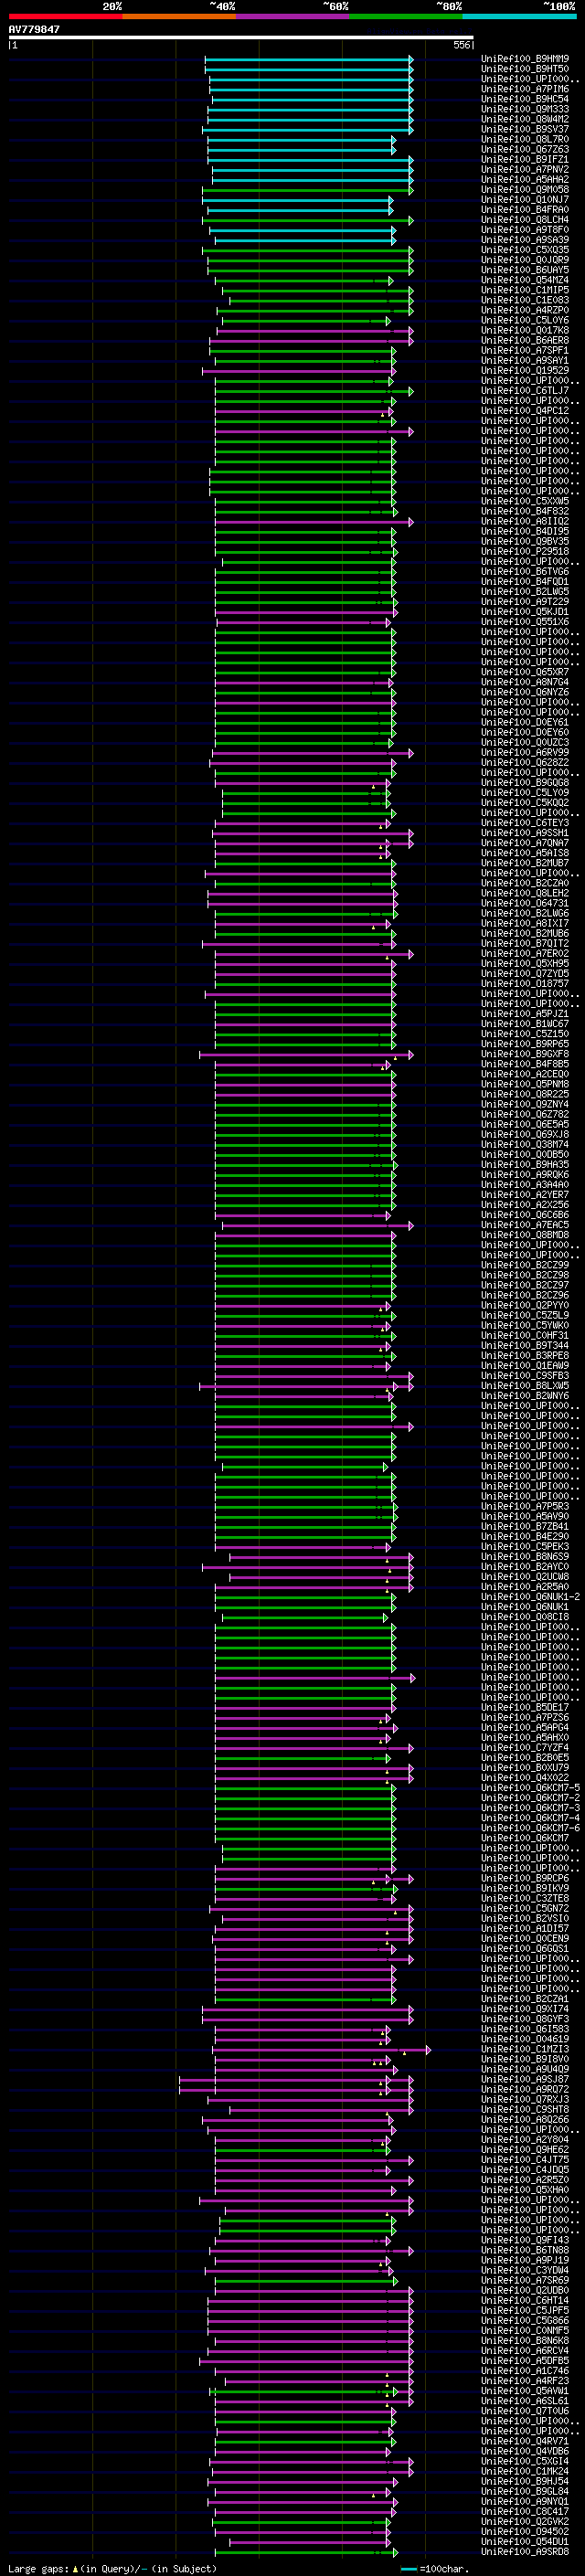Choose the UniRef100_B6TN88 entry
Image resolution: width=585 pixels, height=2576 pixels.
[525, 2250]
